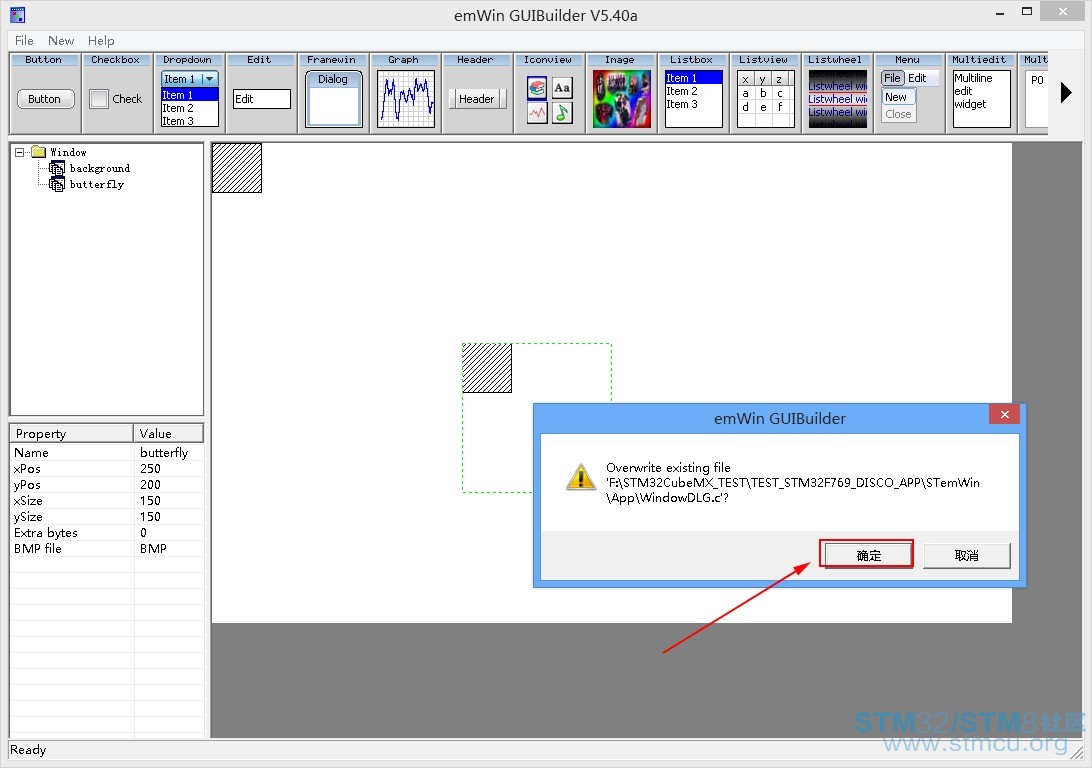This screenshot has width=1092, height=768.
Task: Pick the Dropdown widget from the palette
Action: [x=189, y=93]
